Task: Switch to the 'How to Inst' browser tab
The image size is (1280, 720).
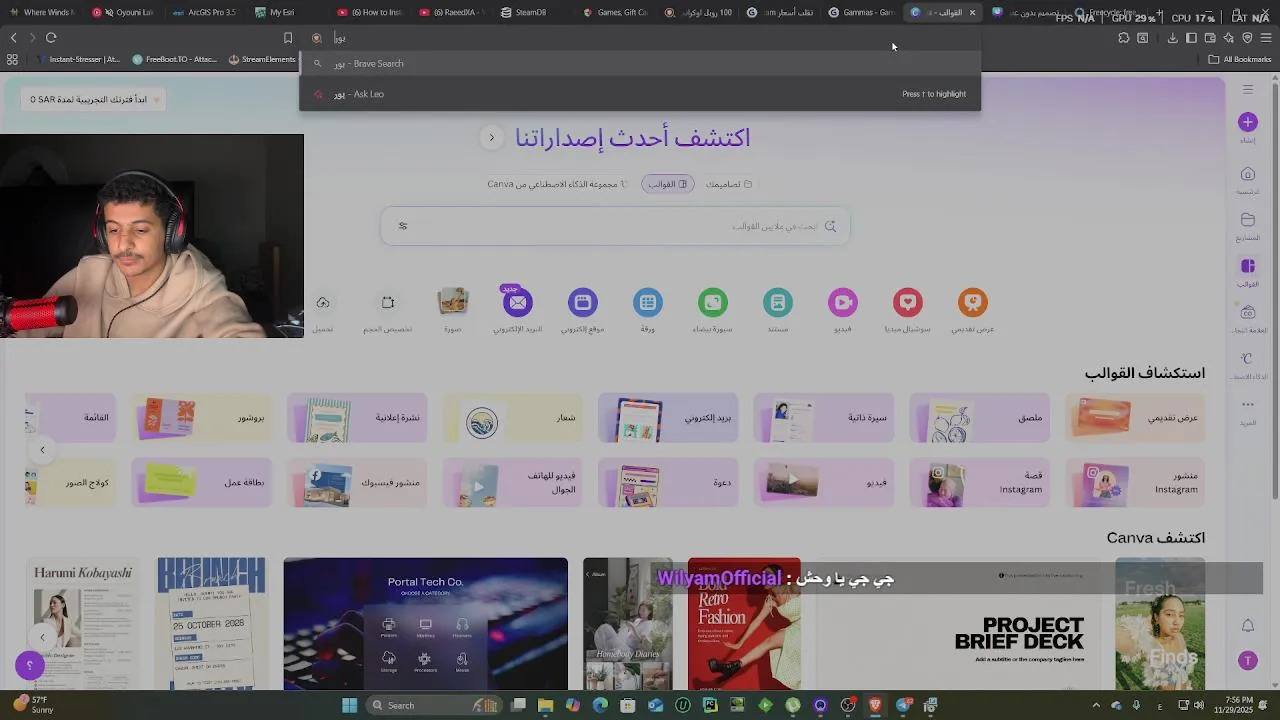Action: click(x=370, y=12)
